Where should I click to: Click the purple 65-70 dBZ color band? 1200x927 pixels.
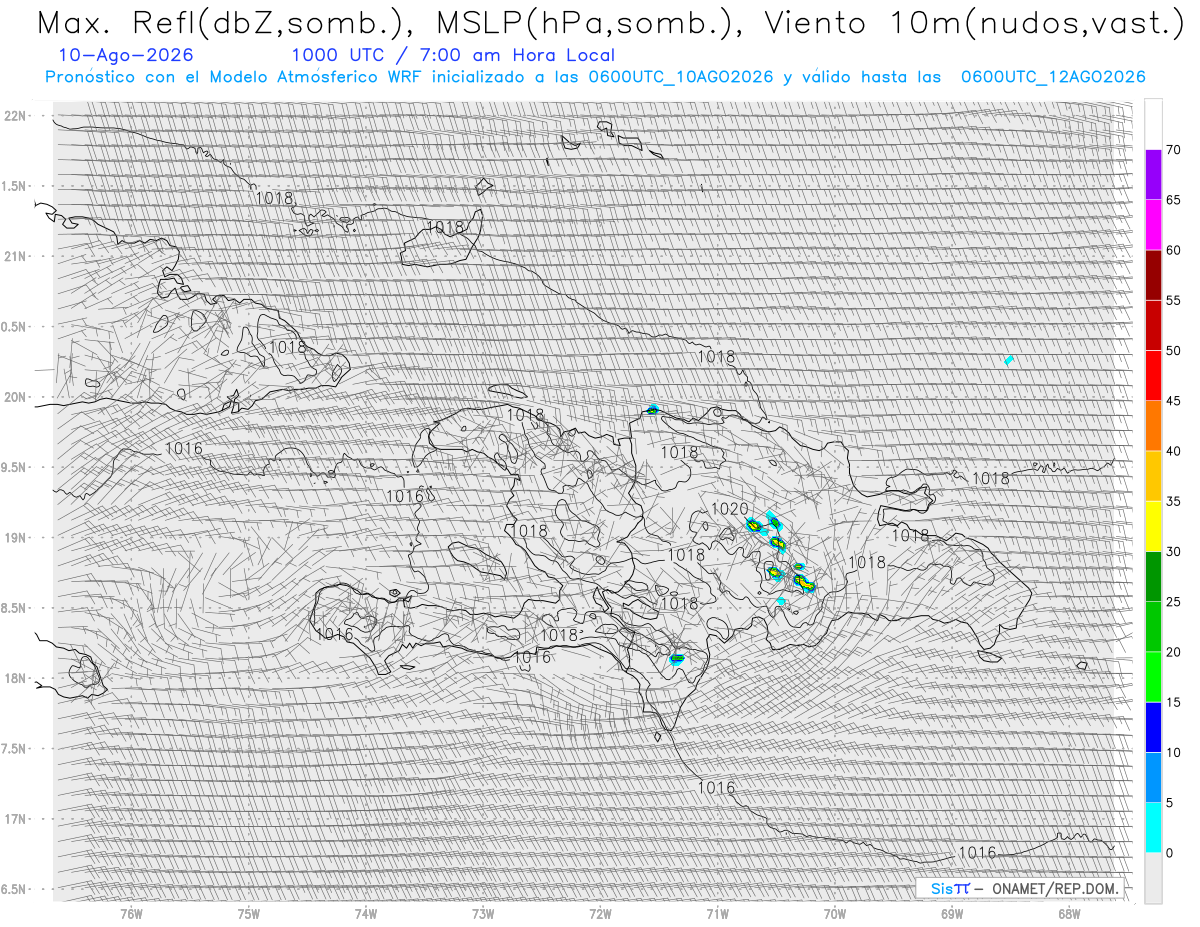click(x=1153, y=175)
